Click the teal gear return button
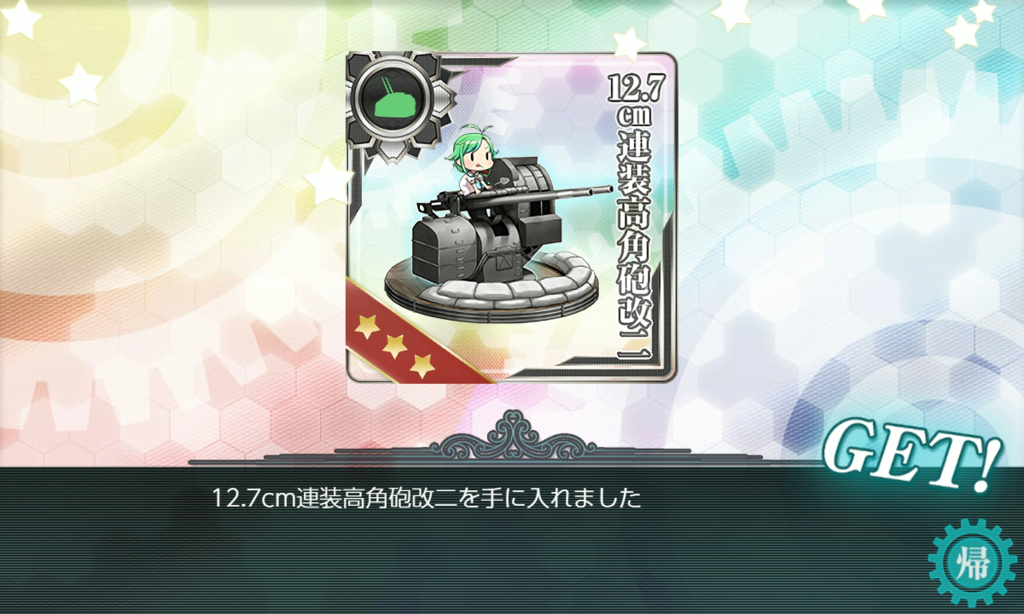Screen dimensions: 1024x614 click(972, 562)
